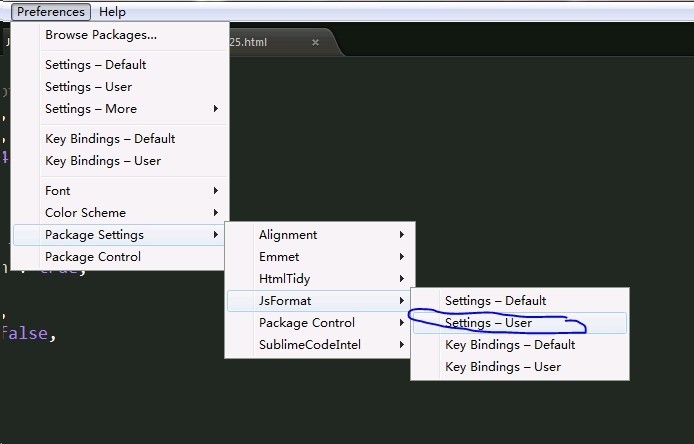Open the Help menu

(x=112, y=12)
